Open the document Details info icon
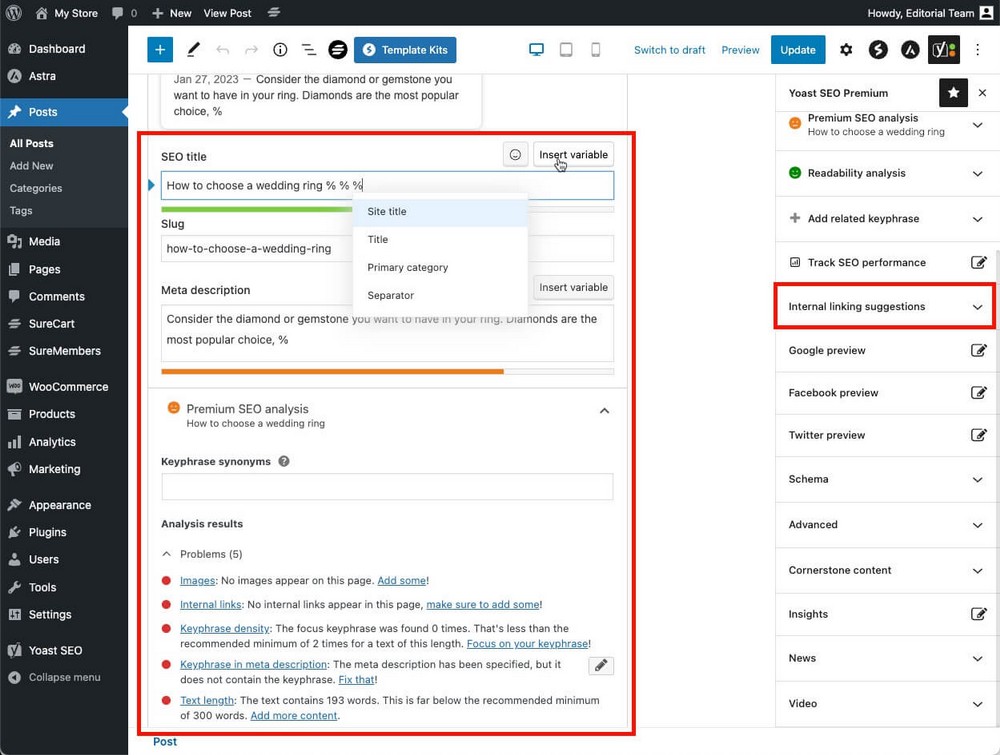Image resolution: width=1000 pixels, height=755 pixels. (x=280, y=50)
